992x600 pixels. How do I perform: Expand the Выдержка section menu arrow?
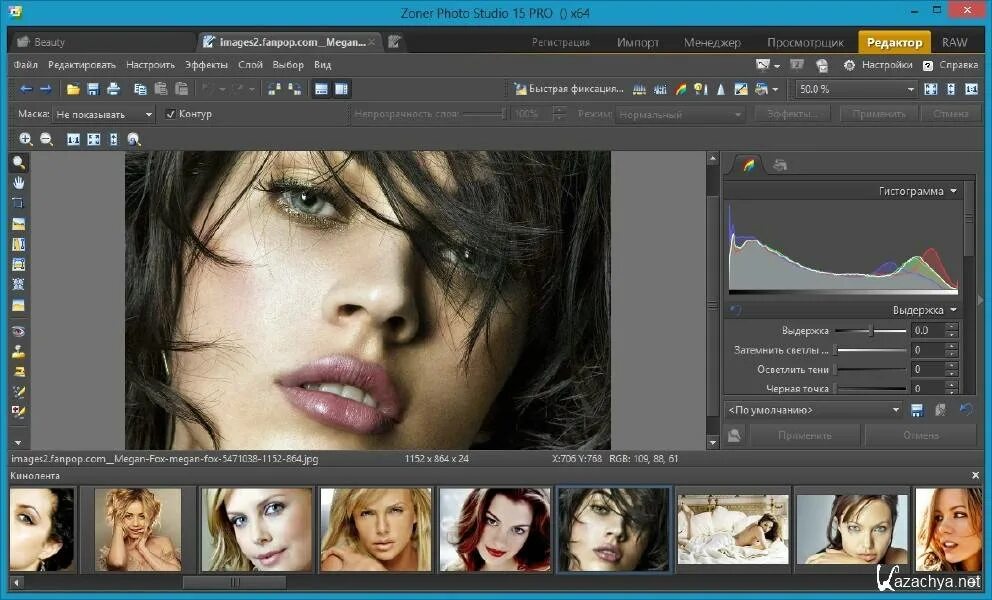953,310
